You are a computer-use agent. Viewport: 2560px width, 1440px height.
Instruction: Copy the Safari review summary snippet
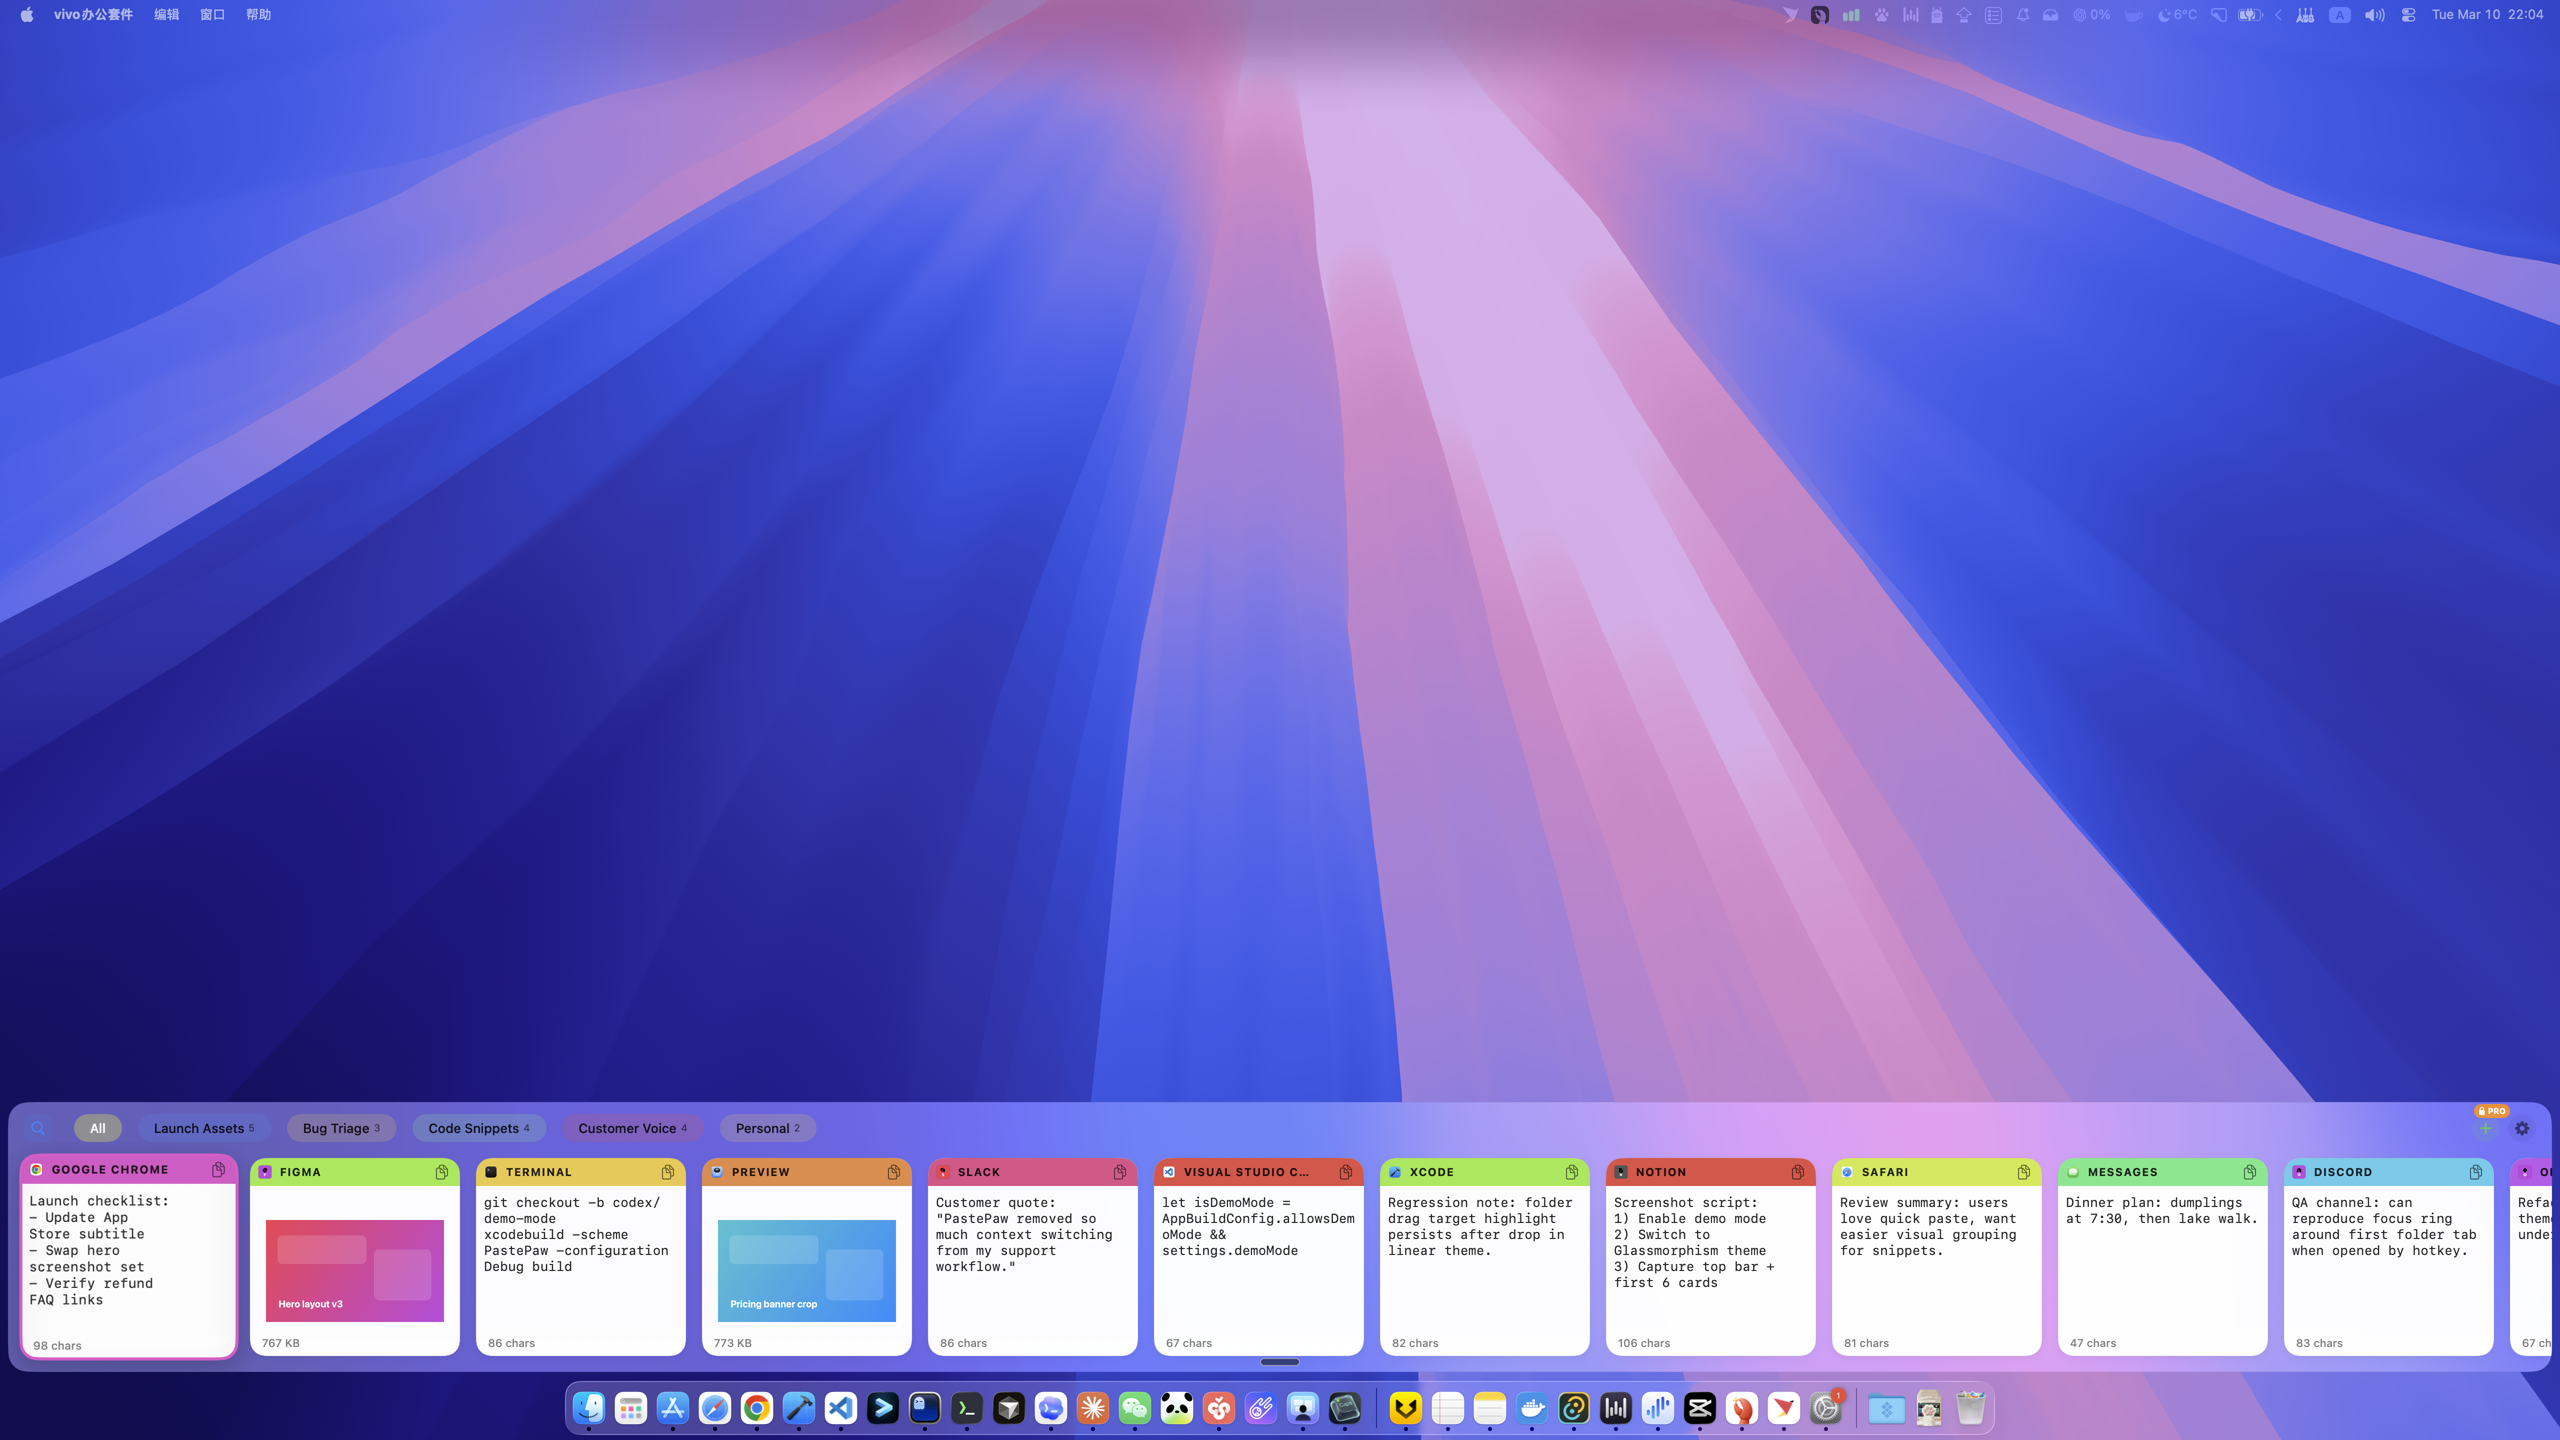tap(2025, 1172)
